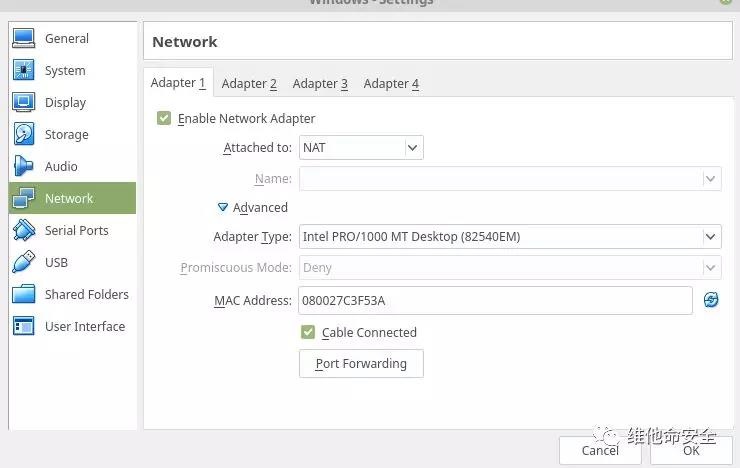The height and width of the screenshot is (468, 740).
Task: Open the General settings icon
Action: pyautogui.click(x=24, y=39)
